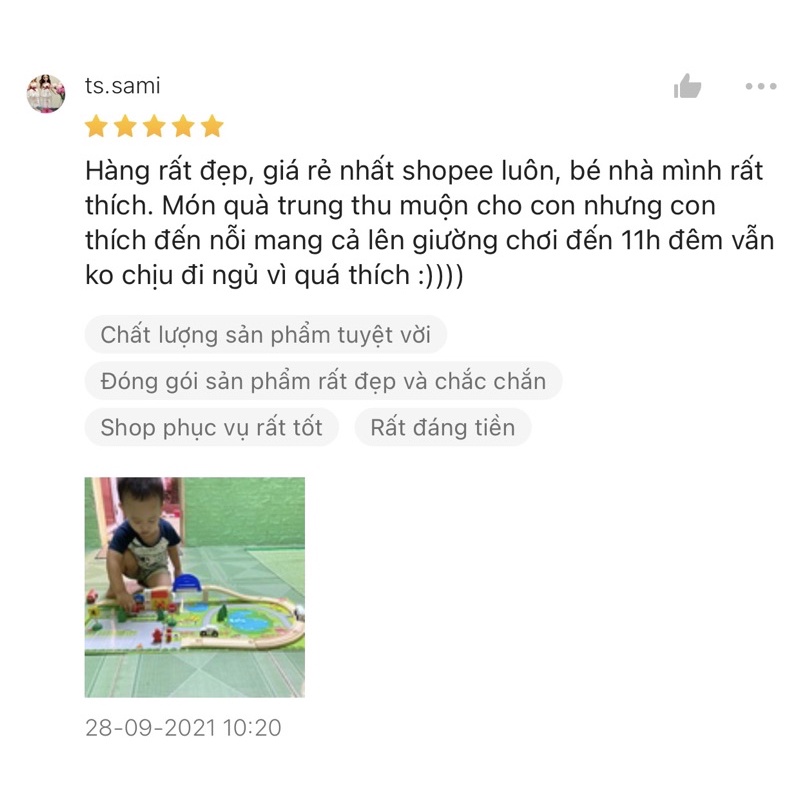Like the review with thumbs-up icon
This screenshot has height=800, width=800.
[x=687, y=86]
